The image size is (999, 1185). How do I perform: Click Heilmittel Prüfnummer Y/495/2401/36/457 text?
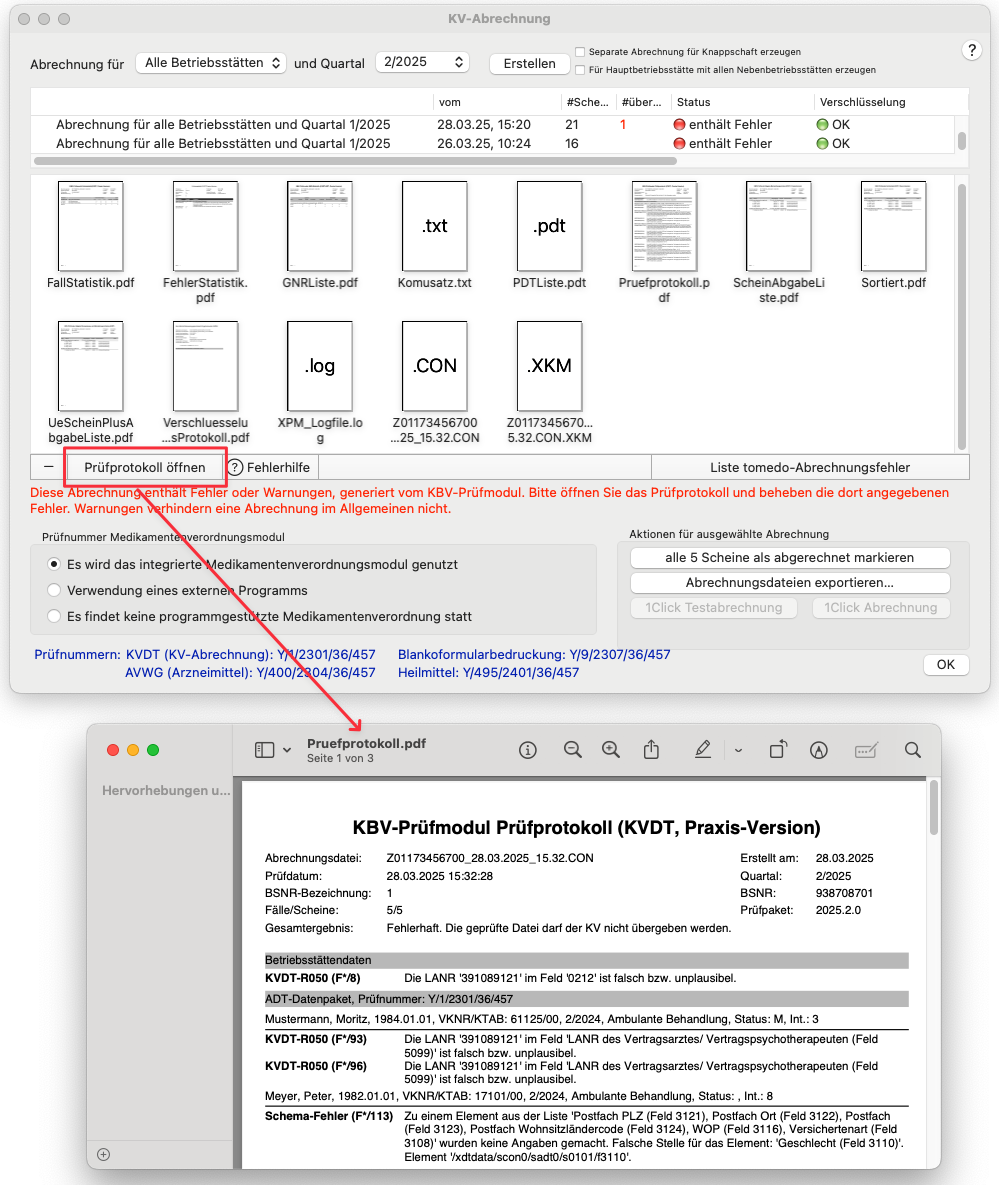coord(488,673)
